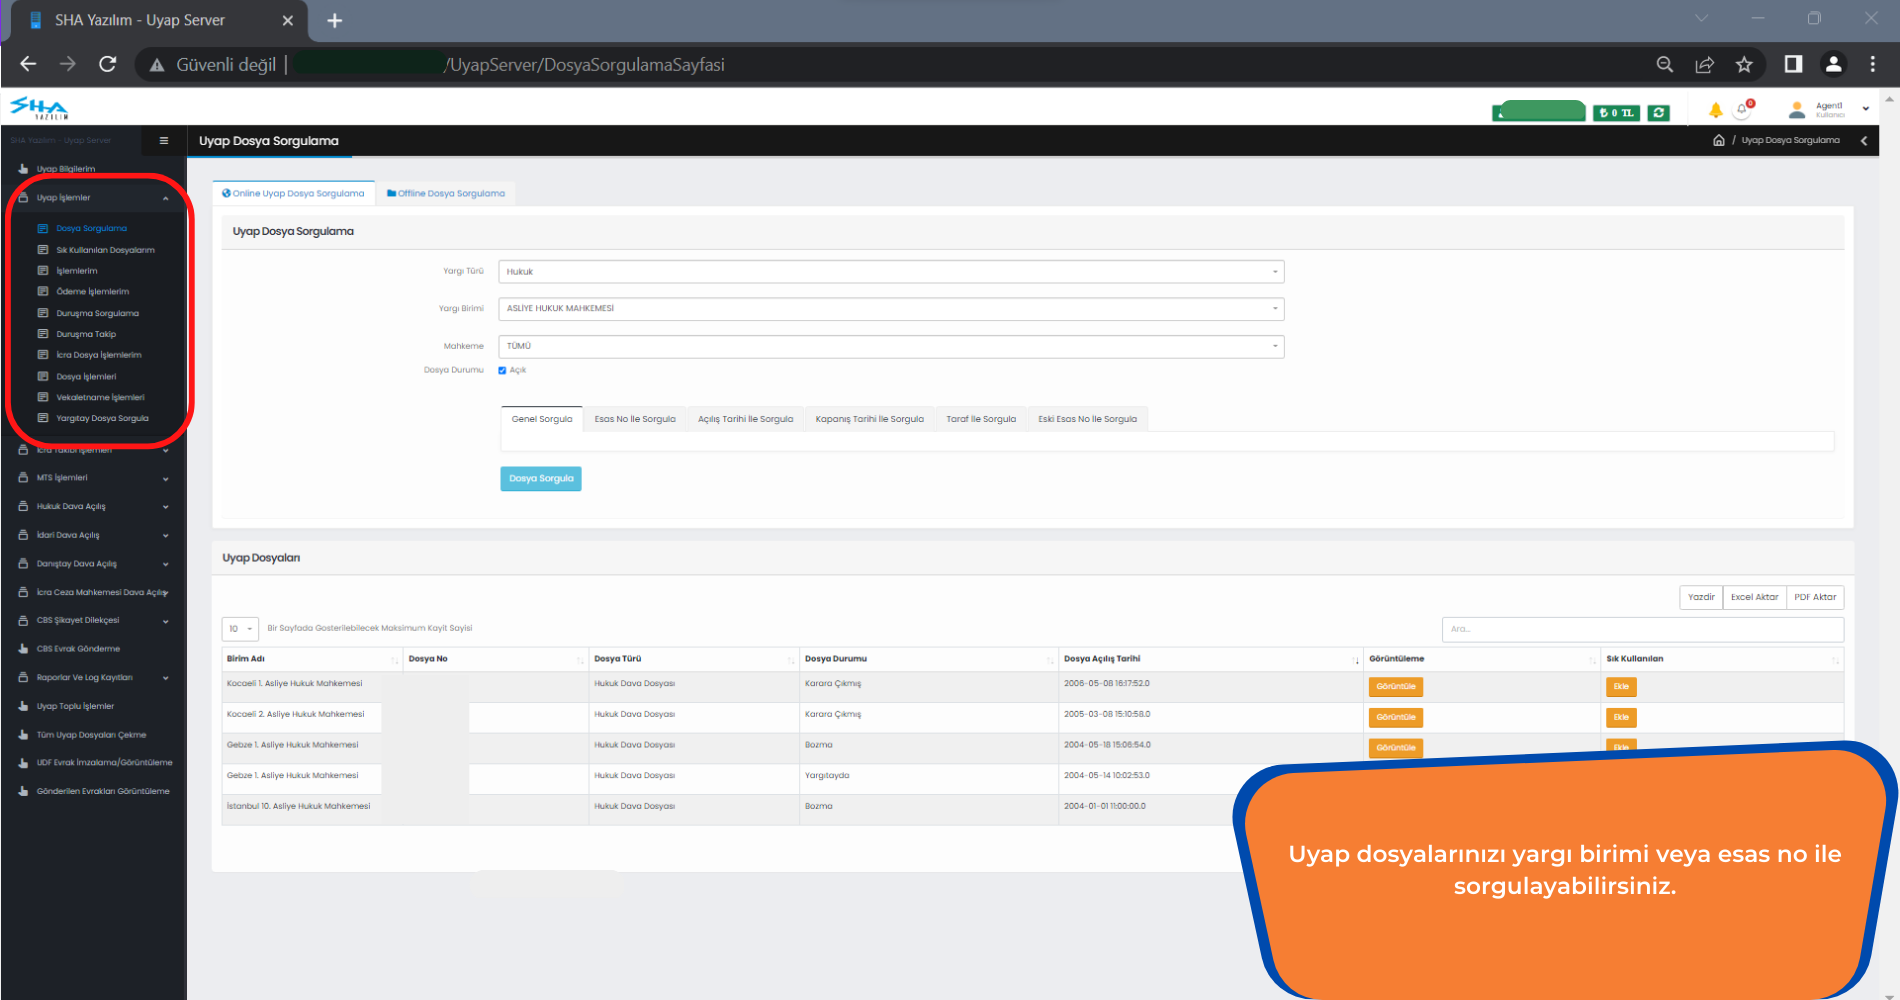Image resolution: width=1900 pixels, height=1000 pixels.
Task: Switch to Offline Dosya Sorgulama tab
Action: [x=446, y=193]
